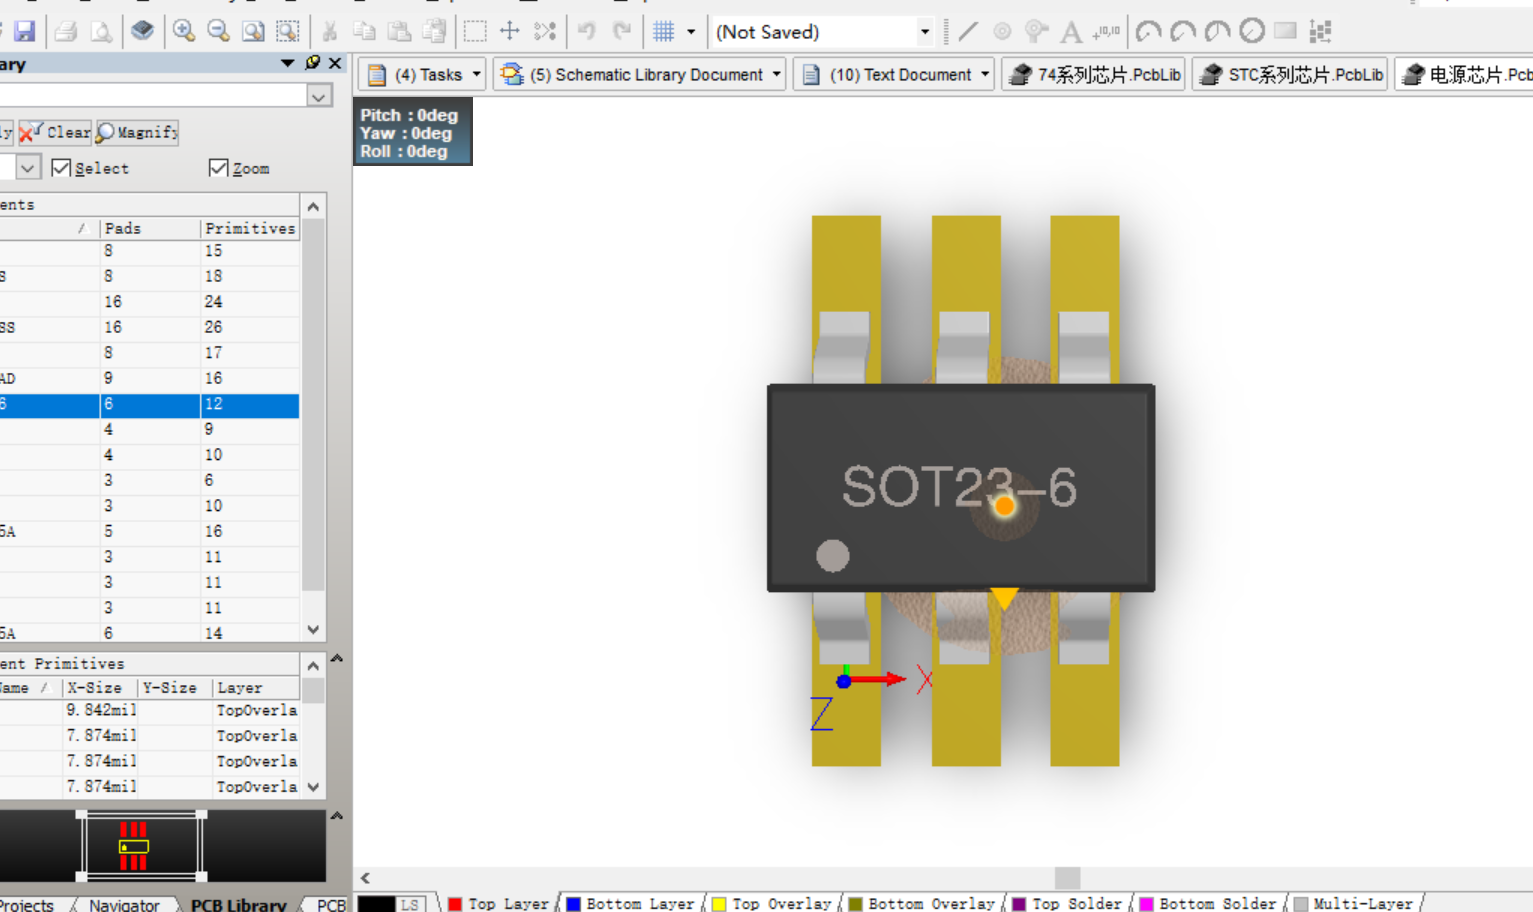Click the Print icon in the toolbar

click(x=66, y=31)
